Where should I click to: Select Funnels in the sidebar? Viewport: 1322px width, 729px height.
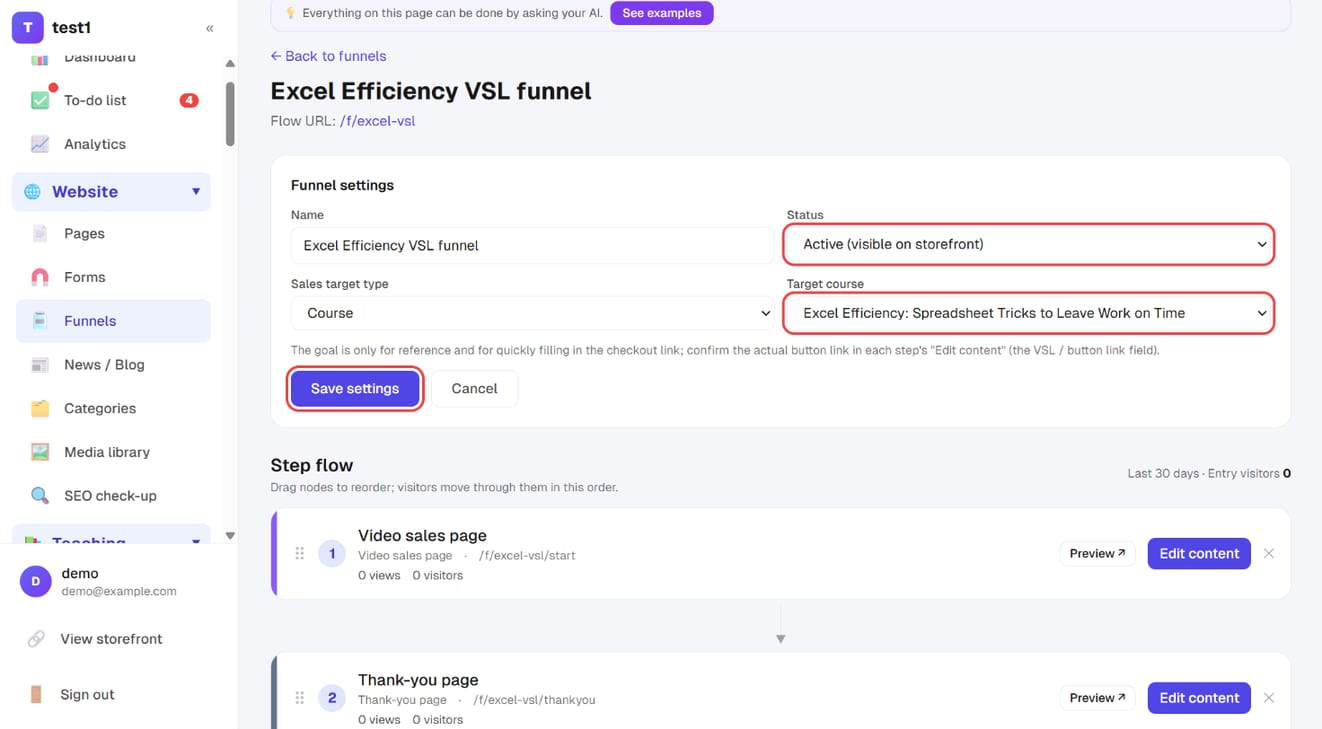tap(113, 321)
